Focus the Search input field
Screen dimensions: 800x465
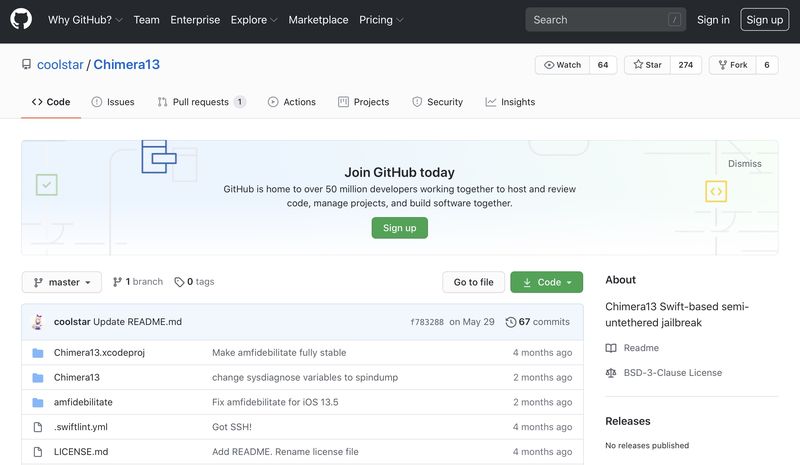coord(606,20)
